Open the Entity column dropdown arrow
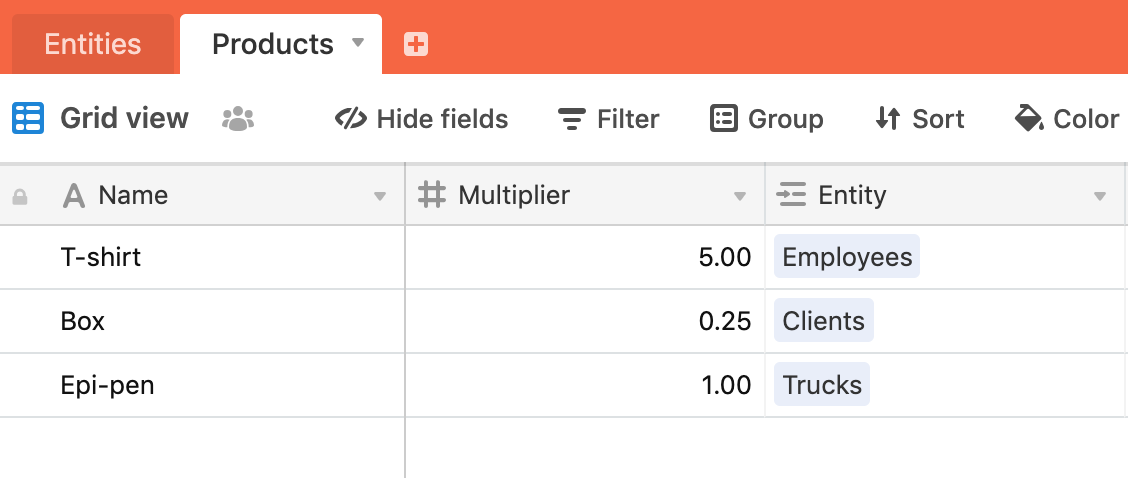 [1099, 197]
